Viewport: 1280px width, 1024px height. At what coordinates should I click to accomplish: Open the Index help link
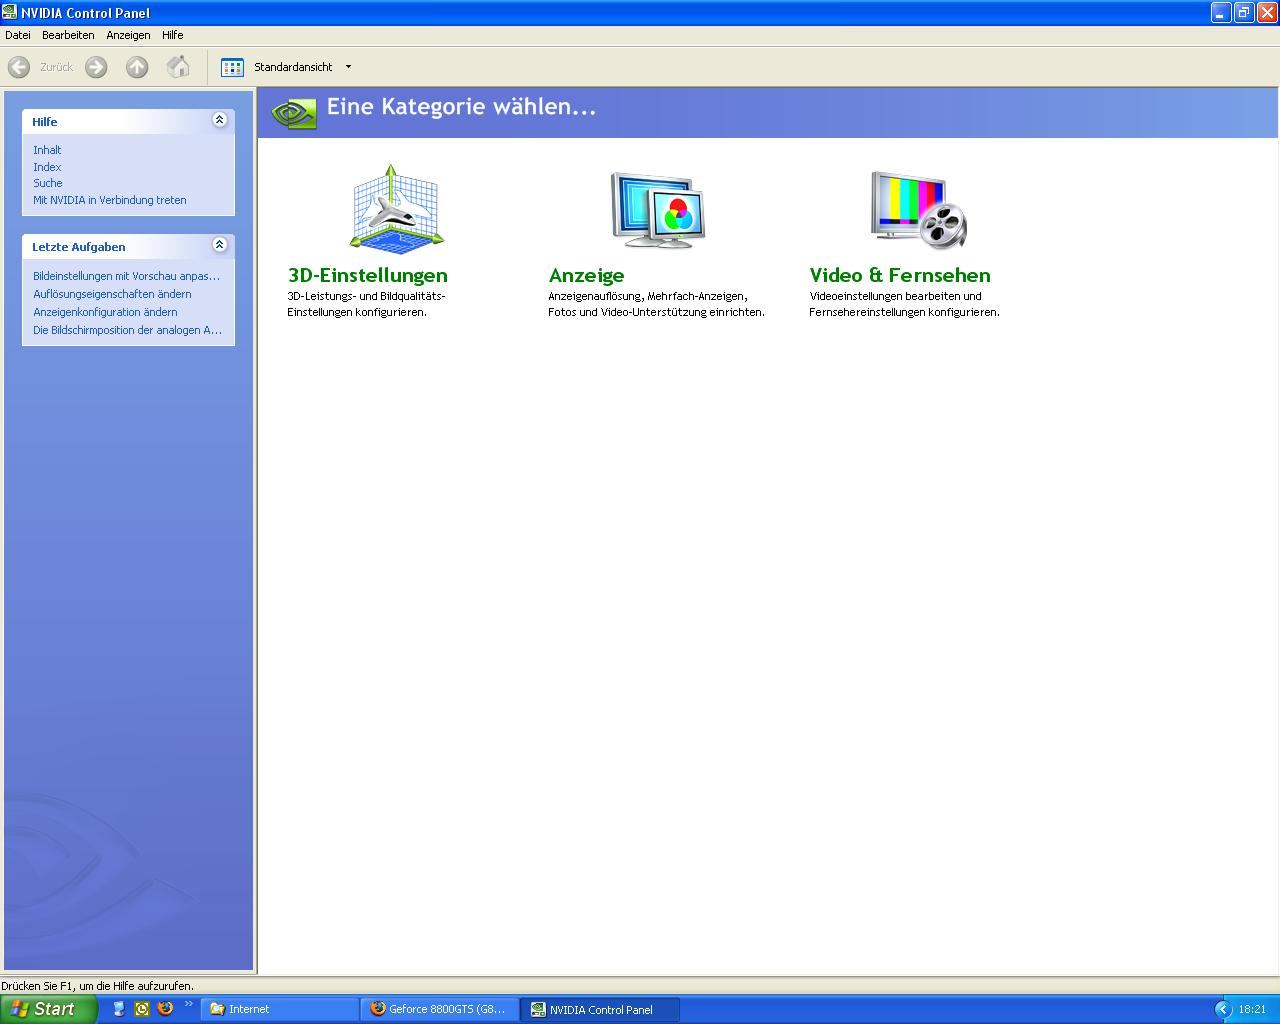click(47, 167)
